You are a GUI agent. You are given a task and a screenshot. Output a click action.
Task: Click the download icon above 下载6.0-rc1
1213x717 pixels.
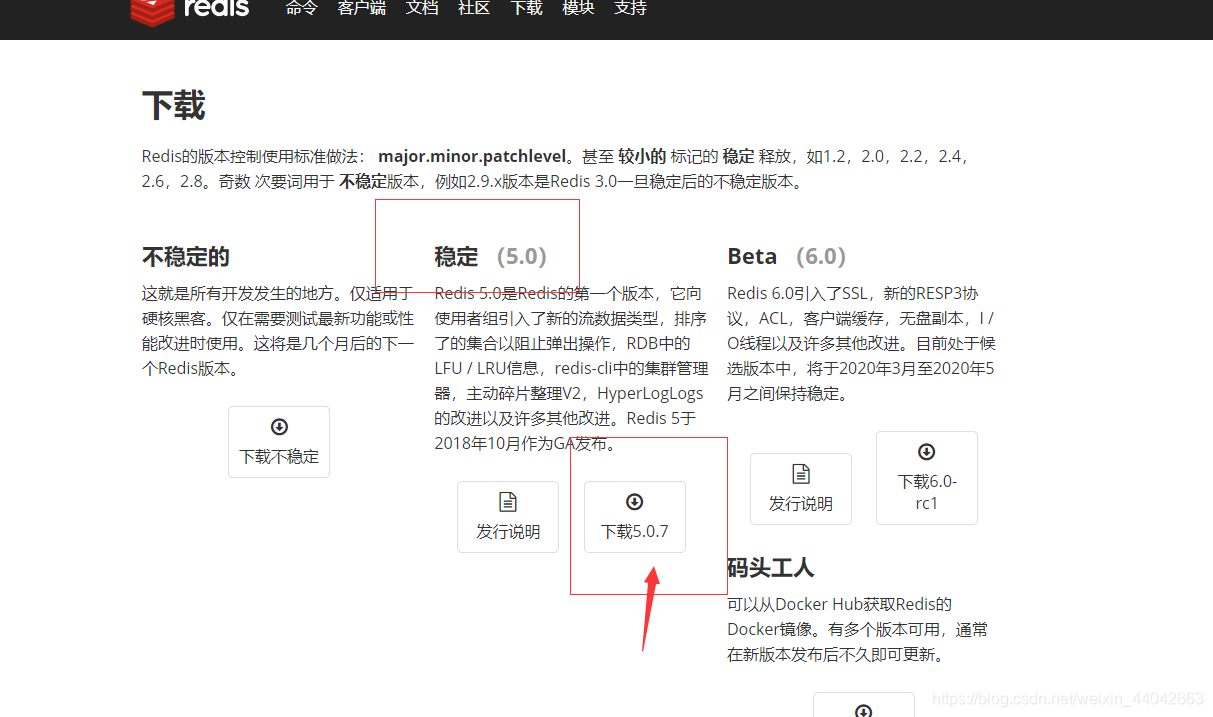click(927, 452)
